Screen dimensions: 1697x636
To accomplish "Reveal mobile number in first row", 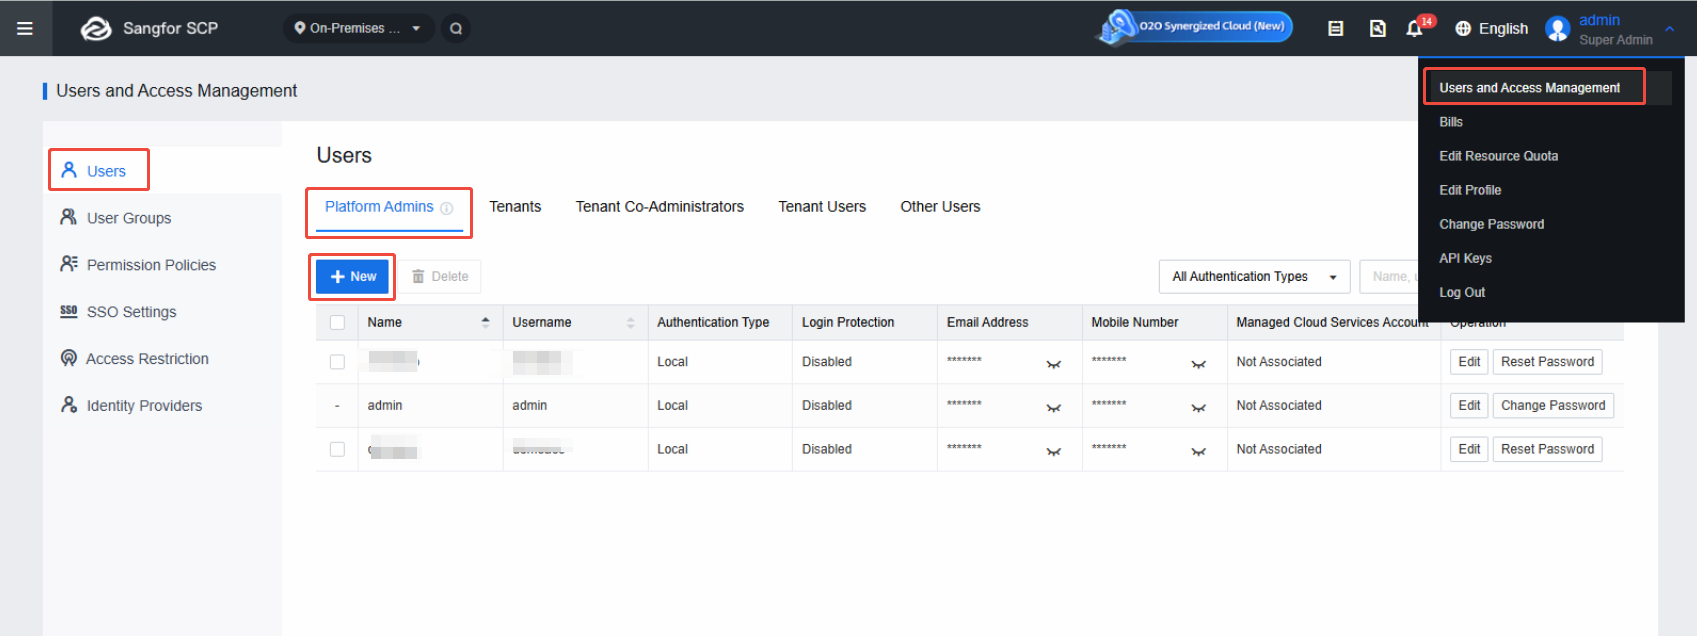I will [x=1198, y=364].
